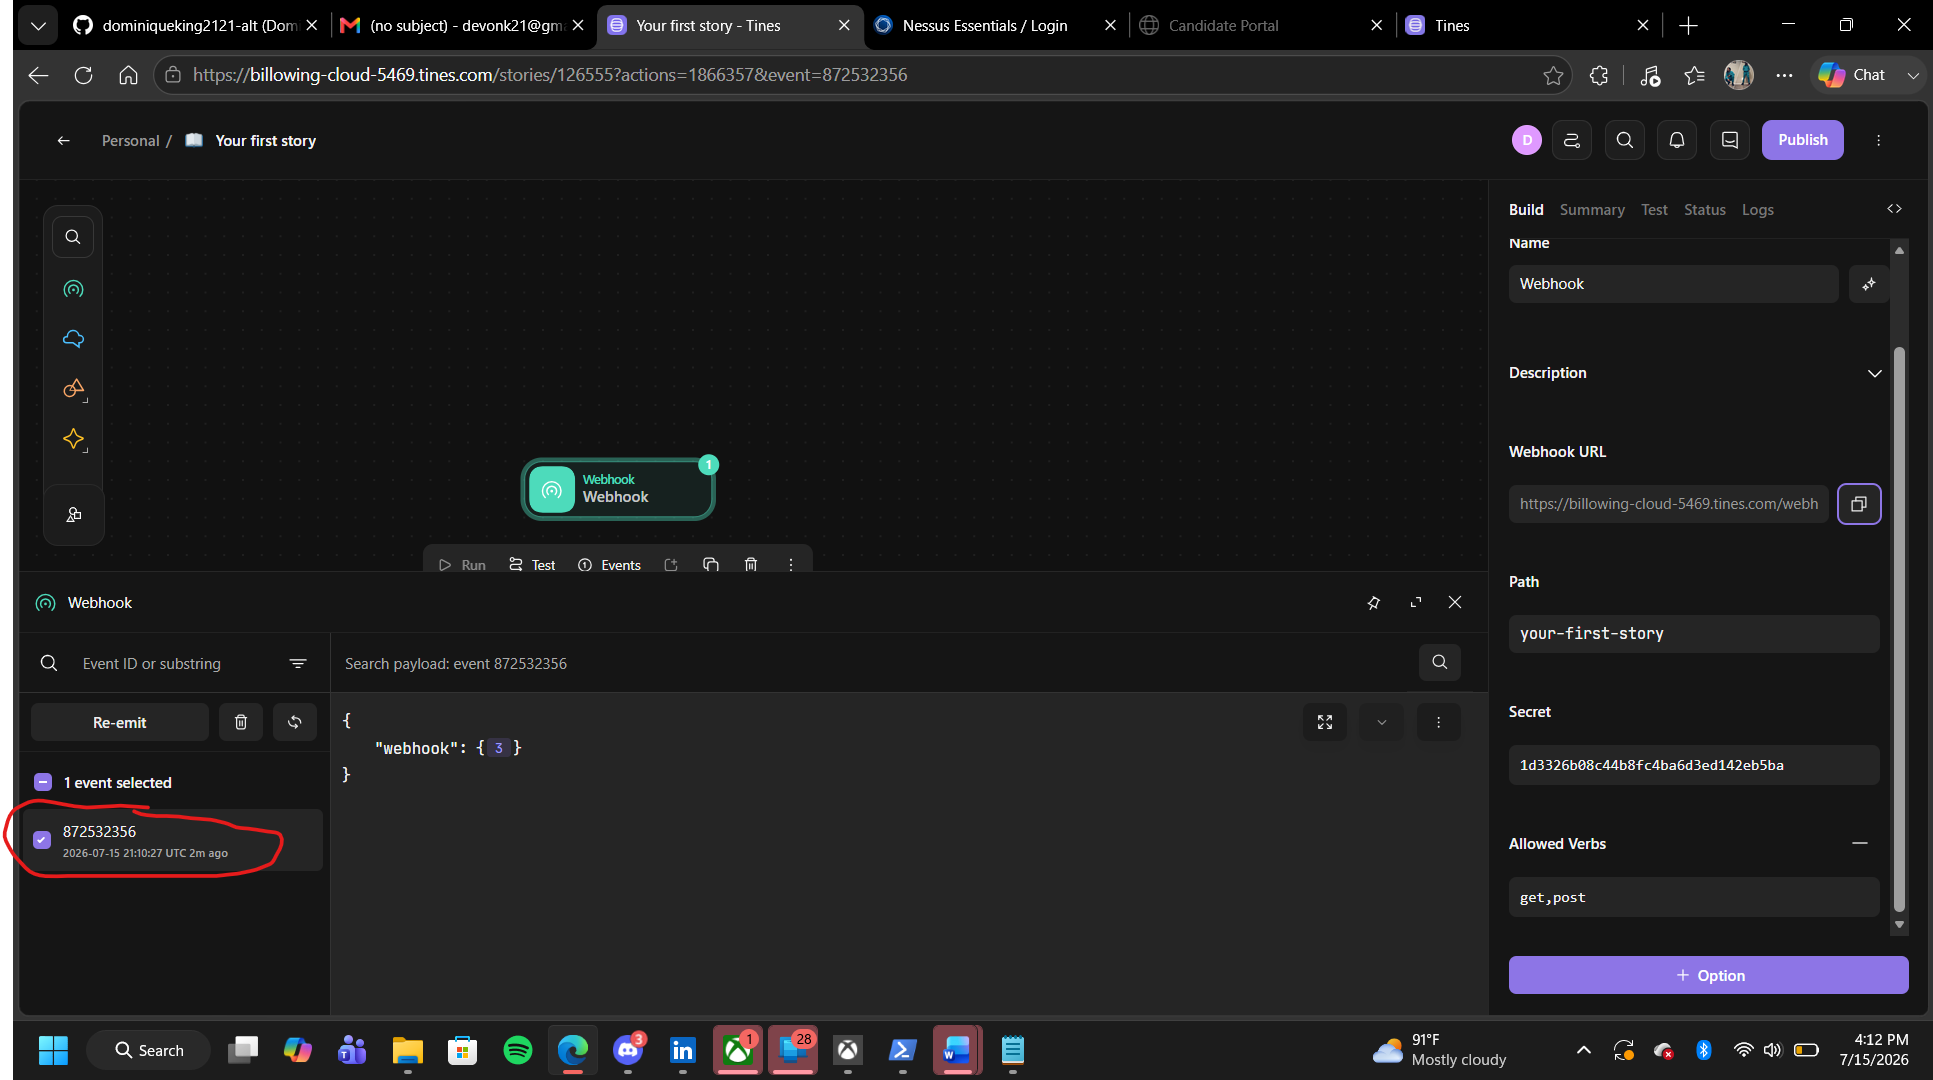The width and height of the screenshot is (1933, 1080).
Task: Open the event filter options icon
Action: tap(298, 663)
